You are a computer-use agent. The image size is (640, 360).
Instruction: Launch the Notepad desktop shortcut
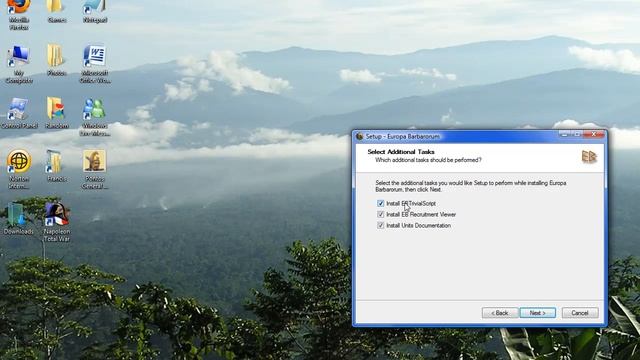coord(95,11)
